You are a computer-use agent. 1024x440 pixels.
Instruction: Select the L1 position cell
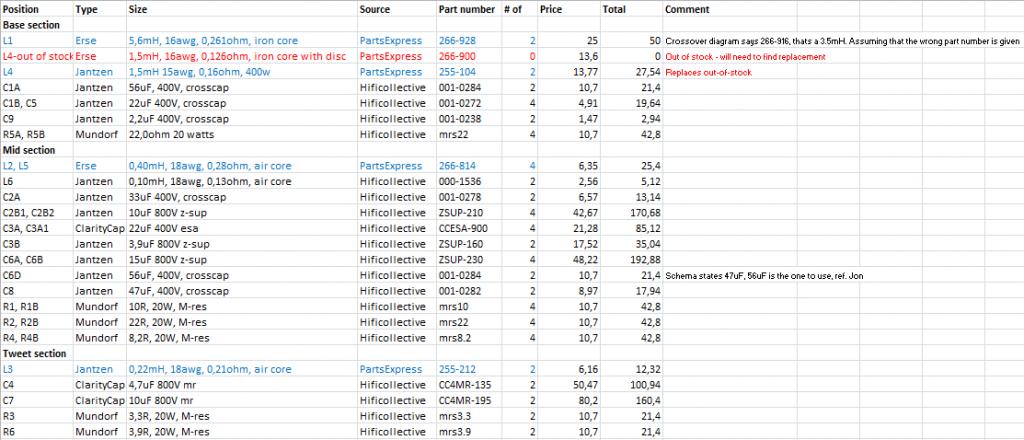click(37, 40)
